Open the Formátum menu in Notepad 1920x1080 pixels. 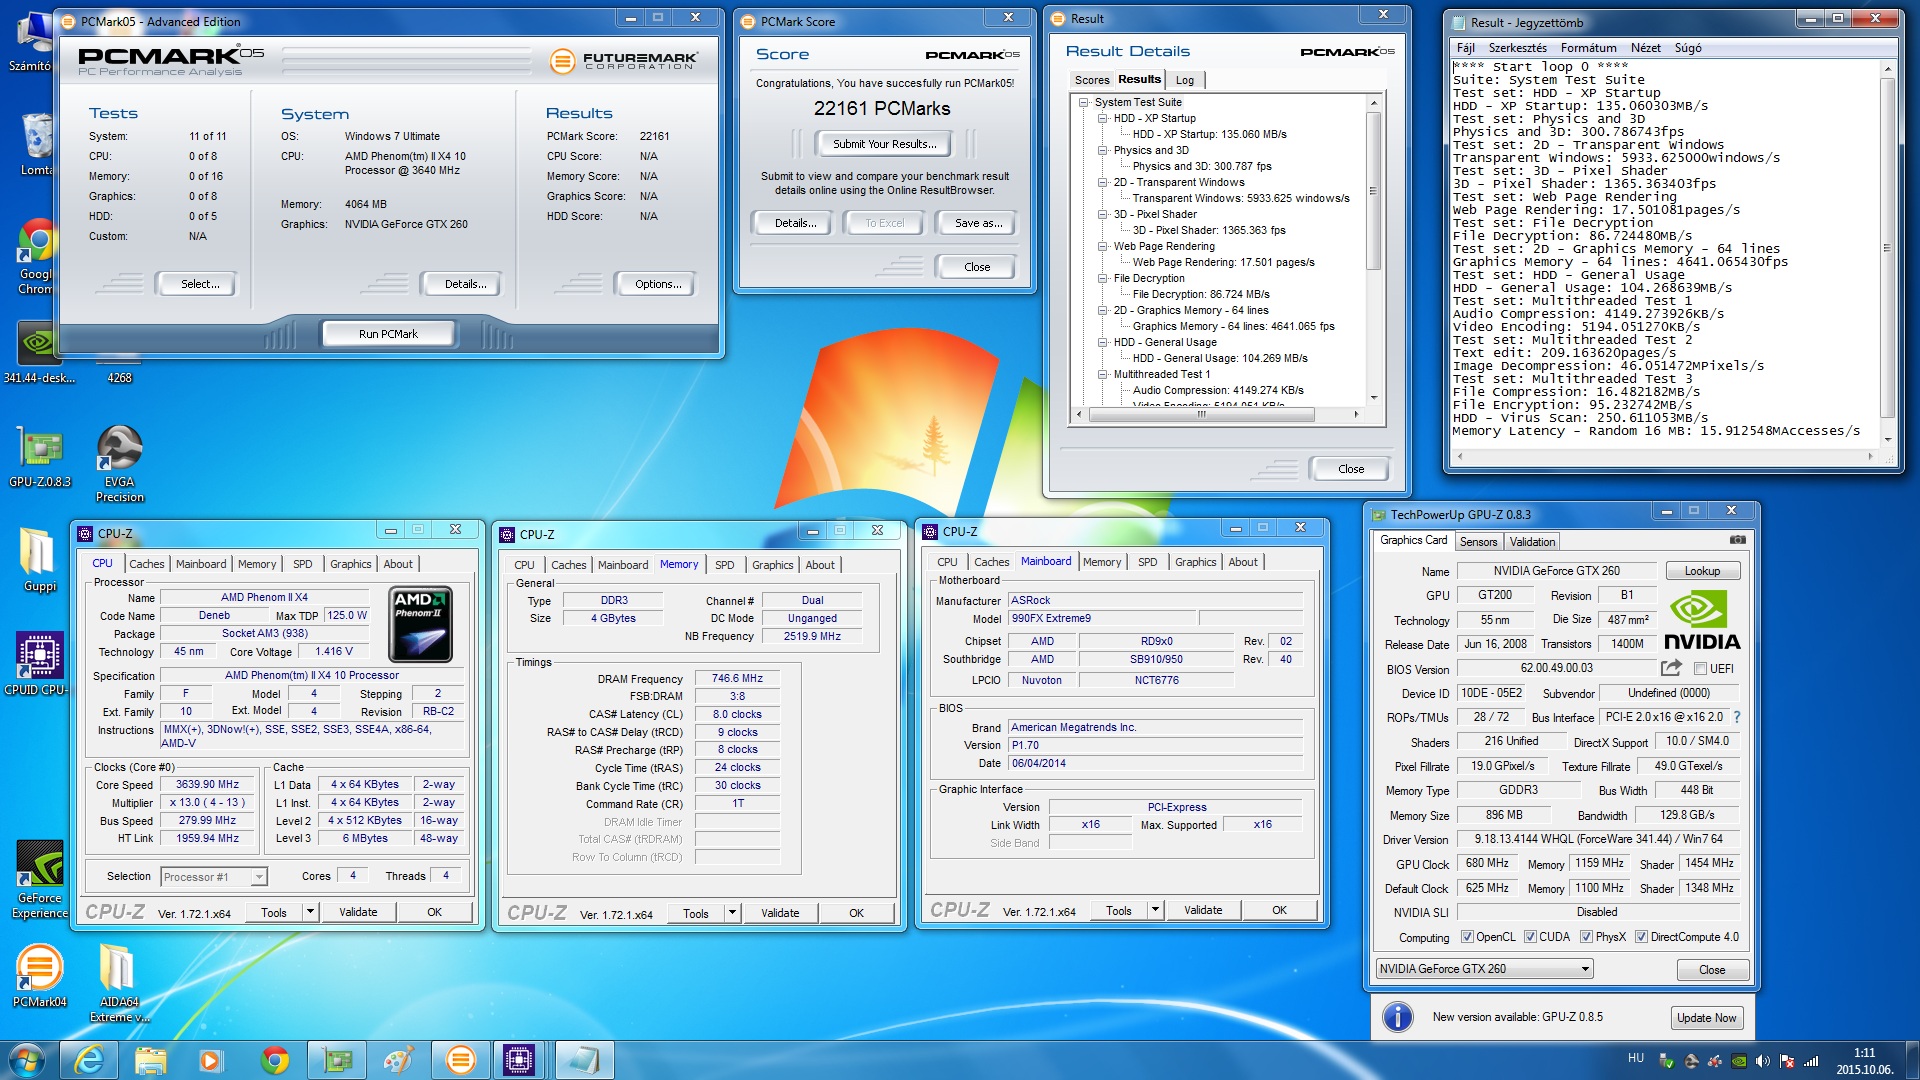coord(1588,48)
